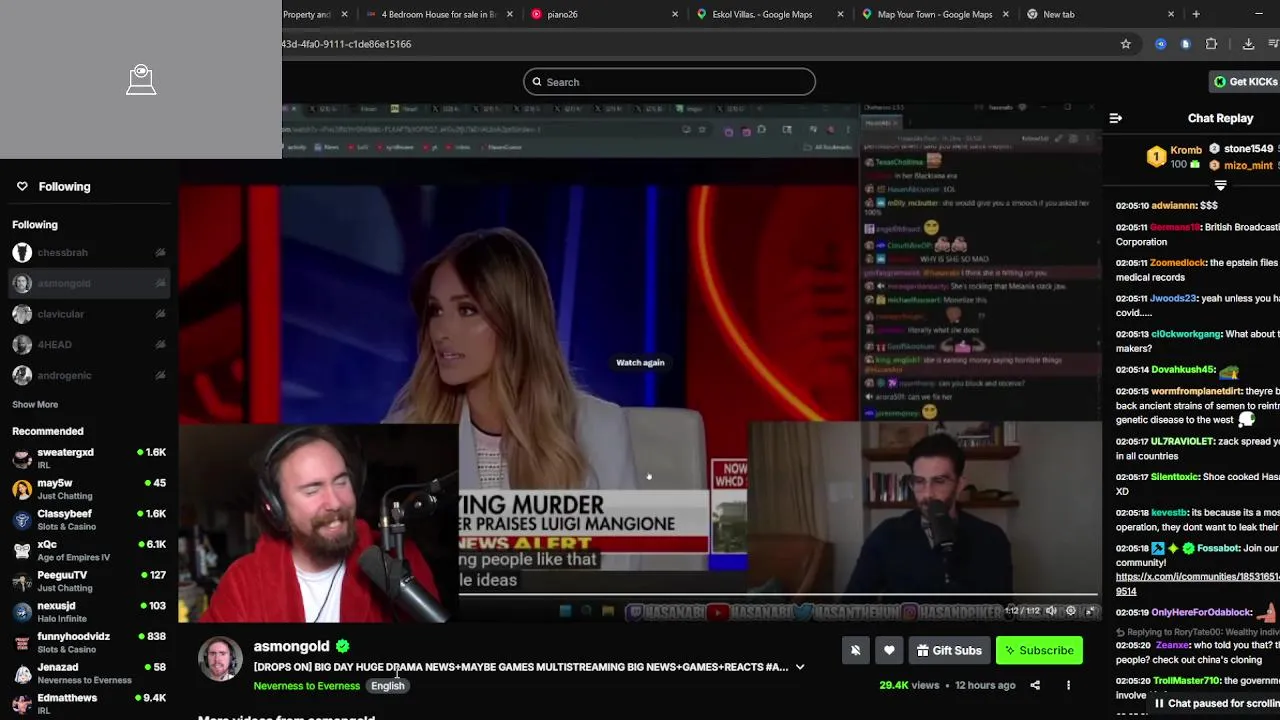Click the blue eye extension icon
This screenshot has height=720, width=1280.
(1160, 44)
